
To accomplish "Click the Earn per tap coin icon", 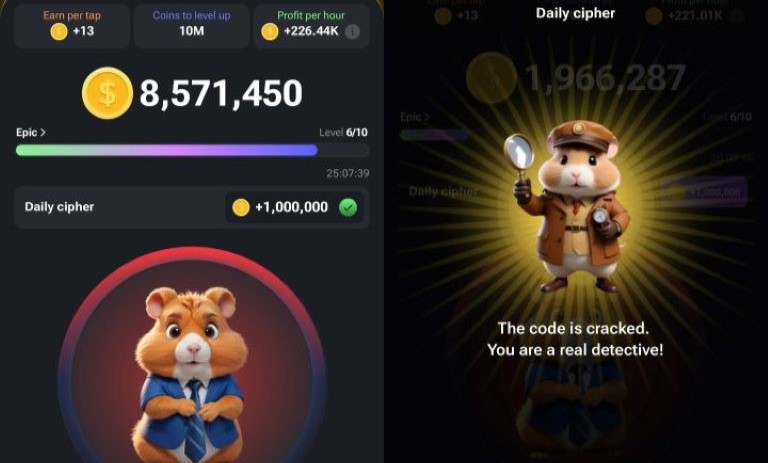I will (x=59, y=31).
